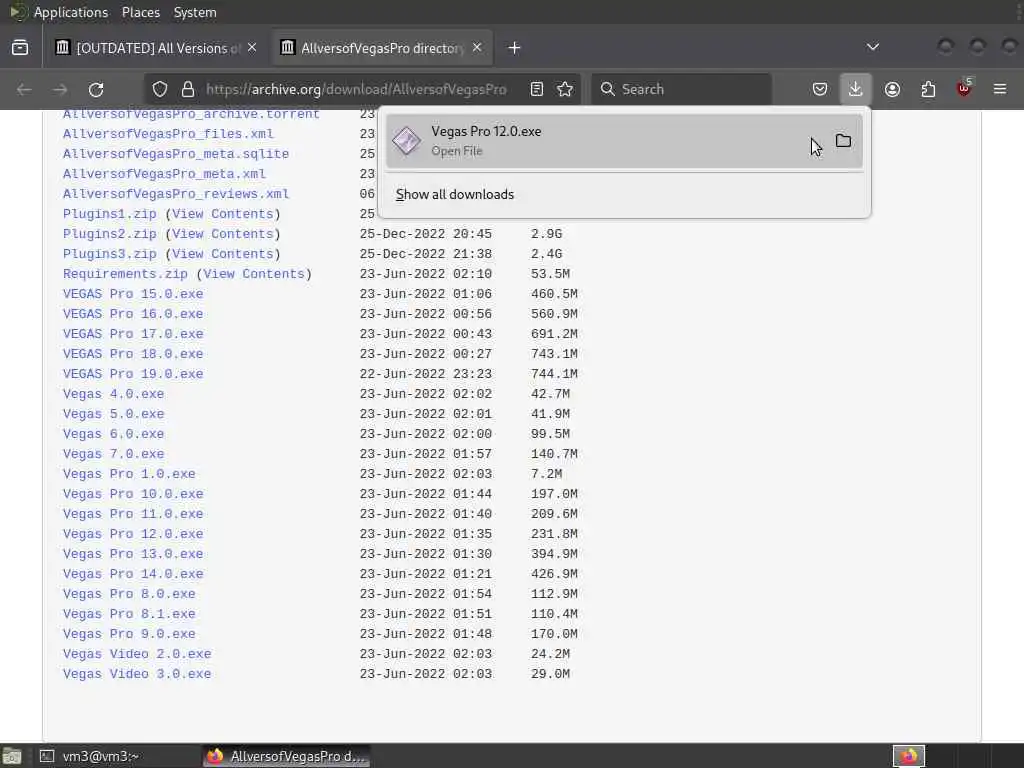Screen dimensions: 1024x768
Task: View Contents of Requirements.zip
Action: tap(254, 274)
